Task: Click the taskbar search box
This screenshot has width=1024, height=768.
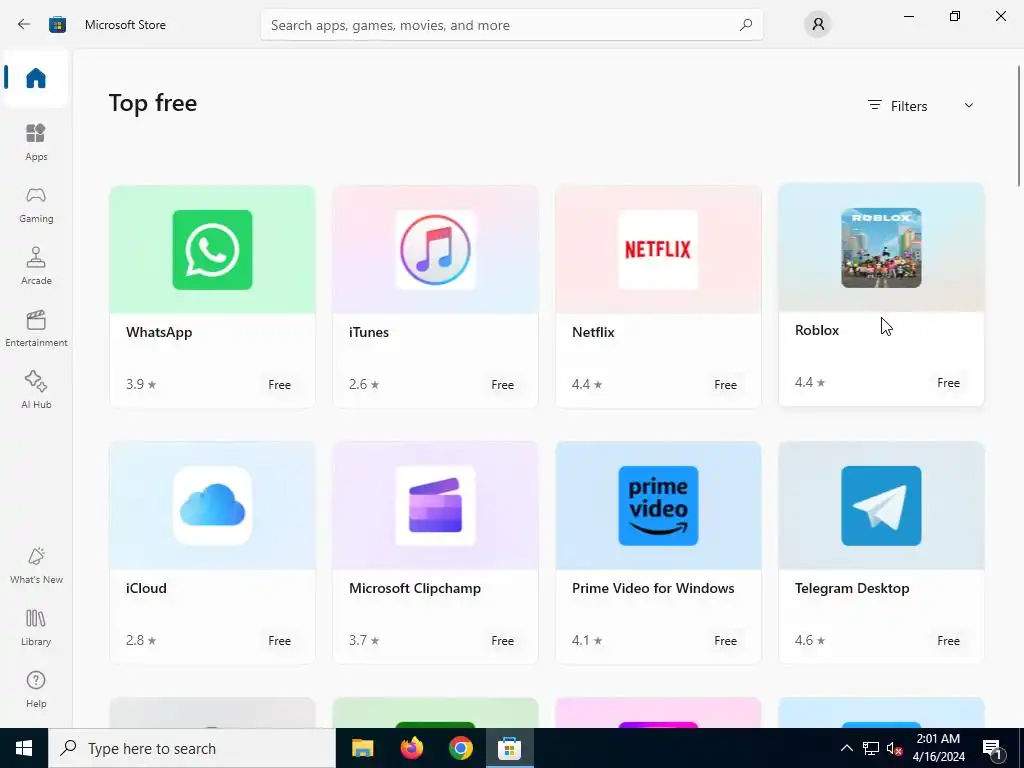Action: click(191, 748)
